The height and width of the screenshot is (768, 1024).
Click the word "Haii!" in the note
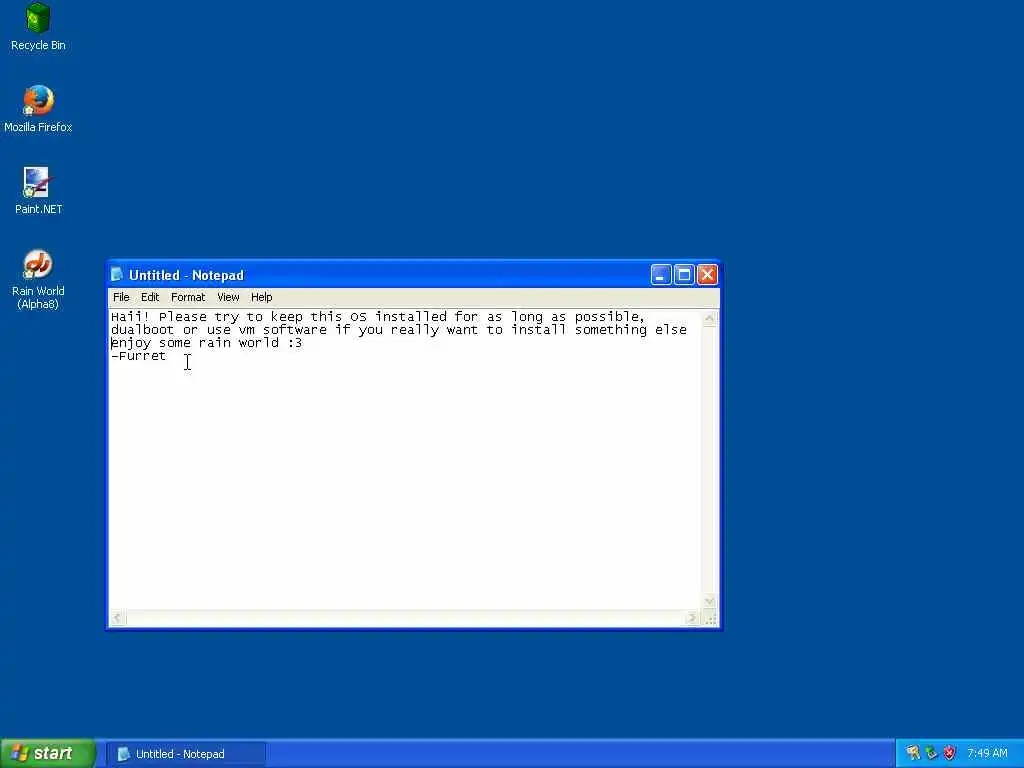[131, 317]
